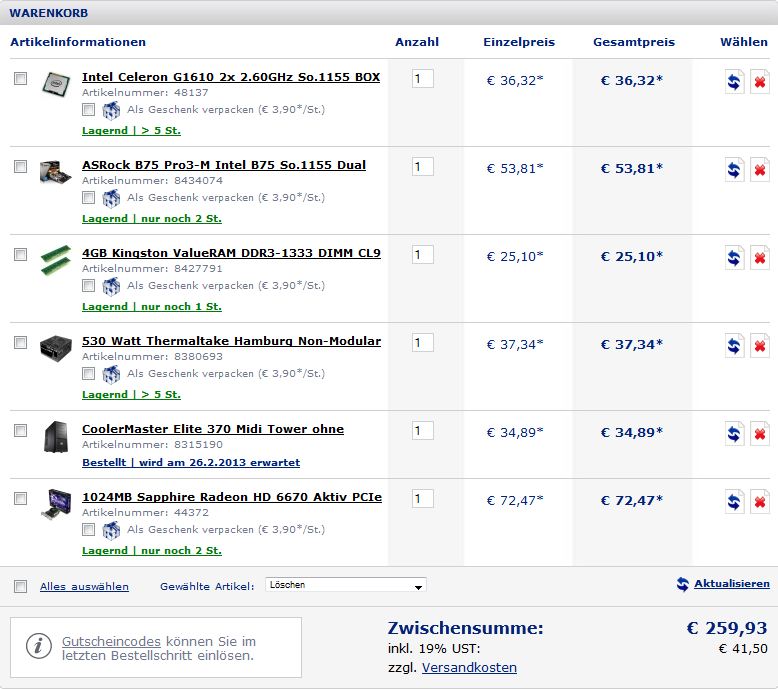
Task: Select the Kingston ValueRAM item checkbox
Action: point(20,254)
